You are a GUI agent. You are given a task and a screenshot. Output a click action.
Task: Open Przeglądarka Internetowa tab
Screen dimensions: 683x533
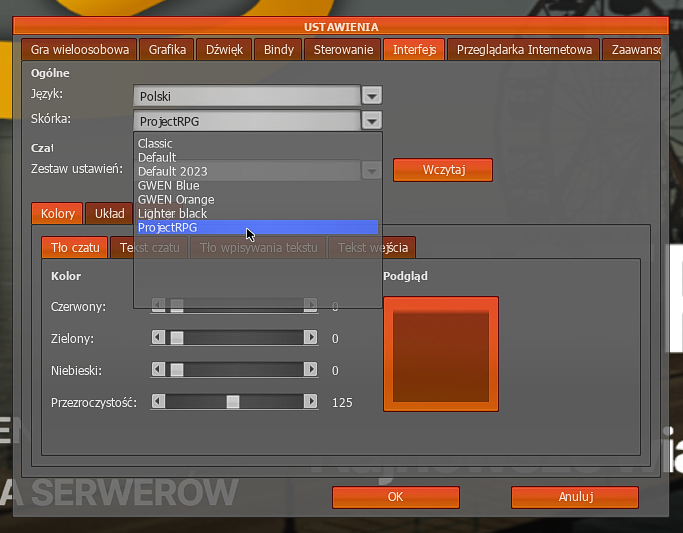click(x=524, y=50)
